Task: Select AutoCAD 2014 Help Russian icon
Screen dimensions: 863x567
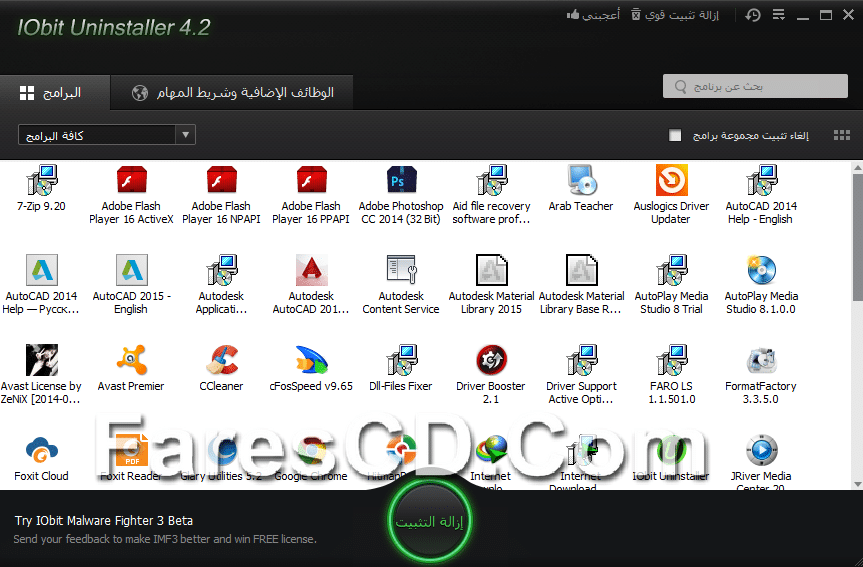Action: coord(41,270)
